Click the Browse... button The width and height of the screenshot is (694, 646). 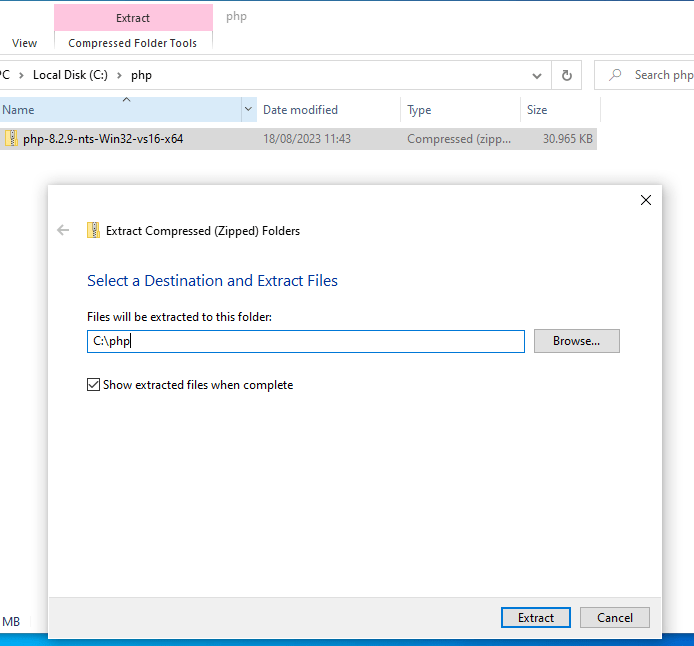(x=576, y=341)
